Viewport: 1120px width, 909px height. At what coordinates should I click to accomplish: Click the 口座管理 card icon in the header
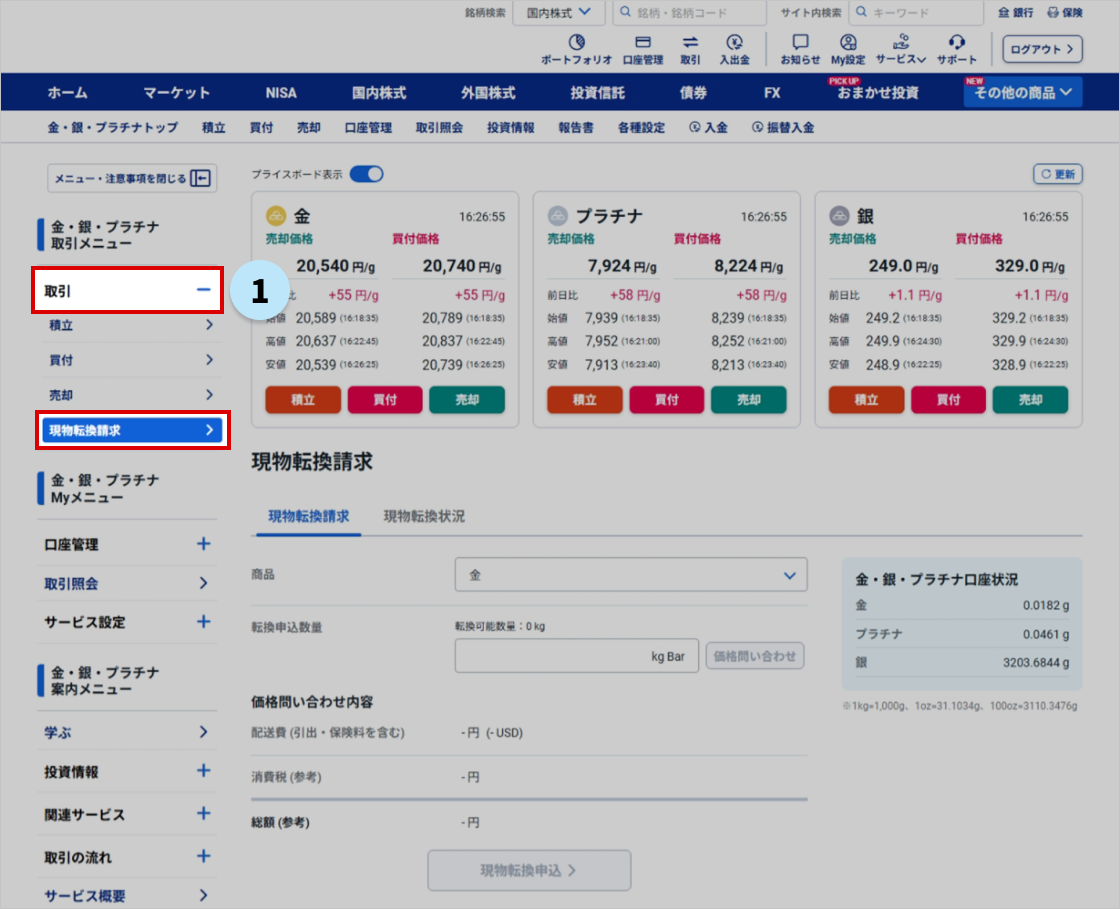click(643, 43)
